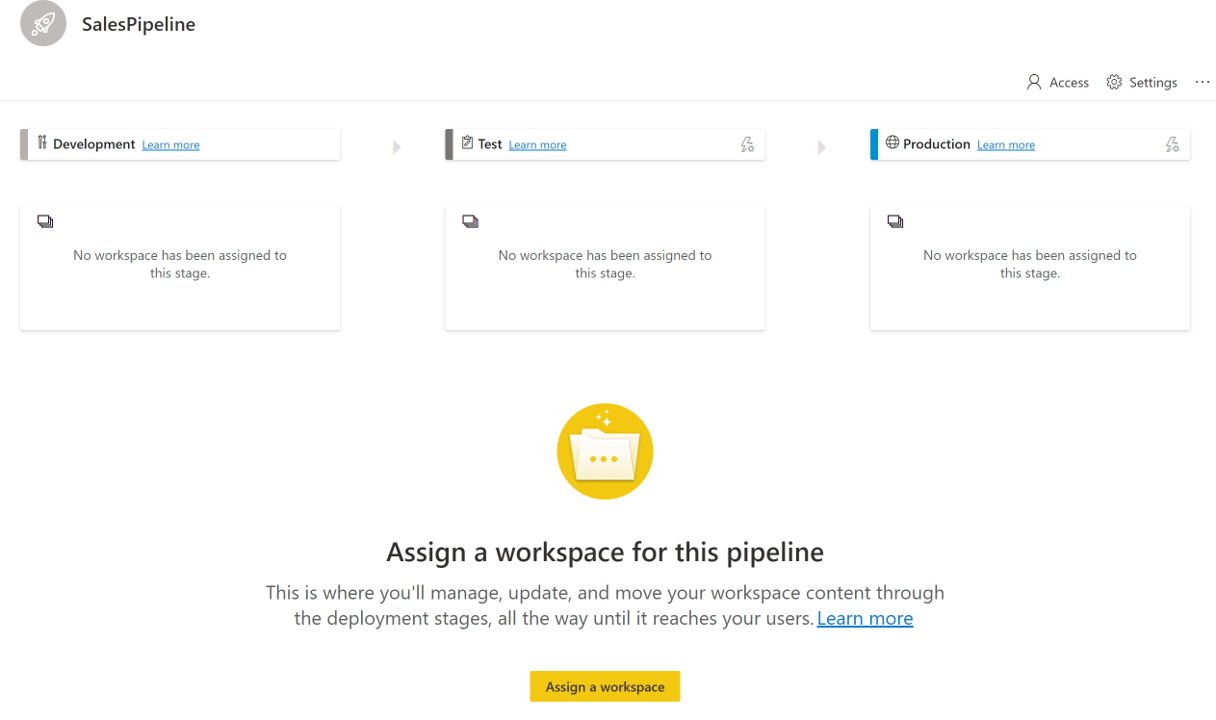Screen dimensions: 1216x720
Task: Open Settings gear icon
Action: pos(1114,82)
